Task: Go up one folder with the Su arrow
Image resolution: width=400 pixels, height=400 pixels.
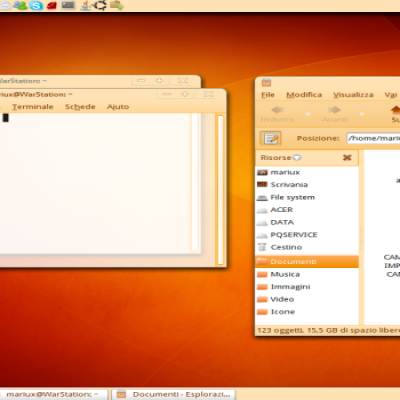Action: [x=396, y=114]
